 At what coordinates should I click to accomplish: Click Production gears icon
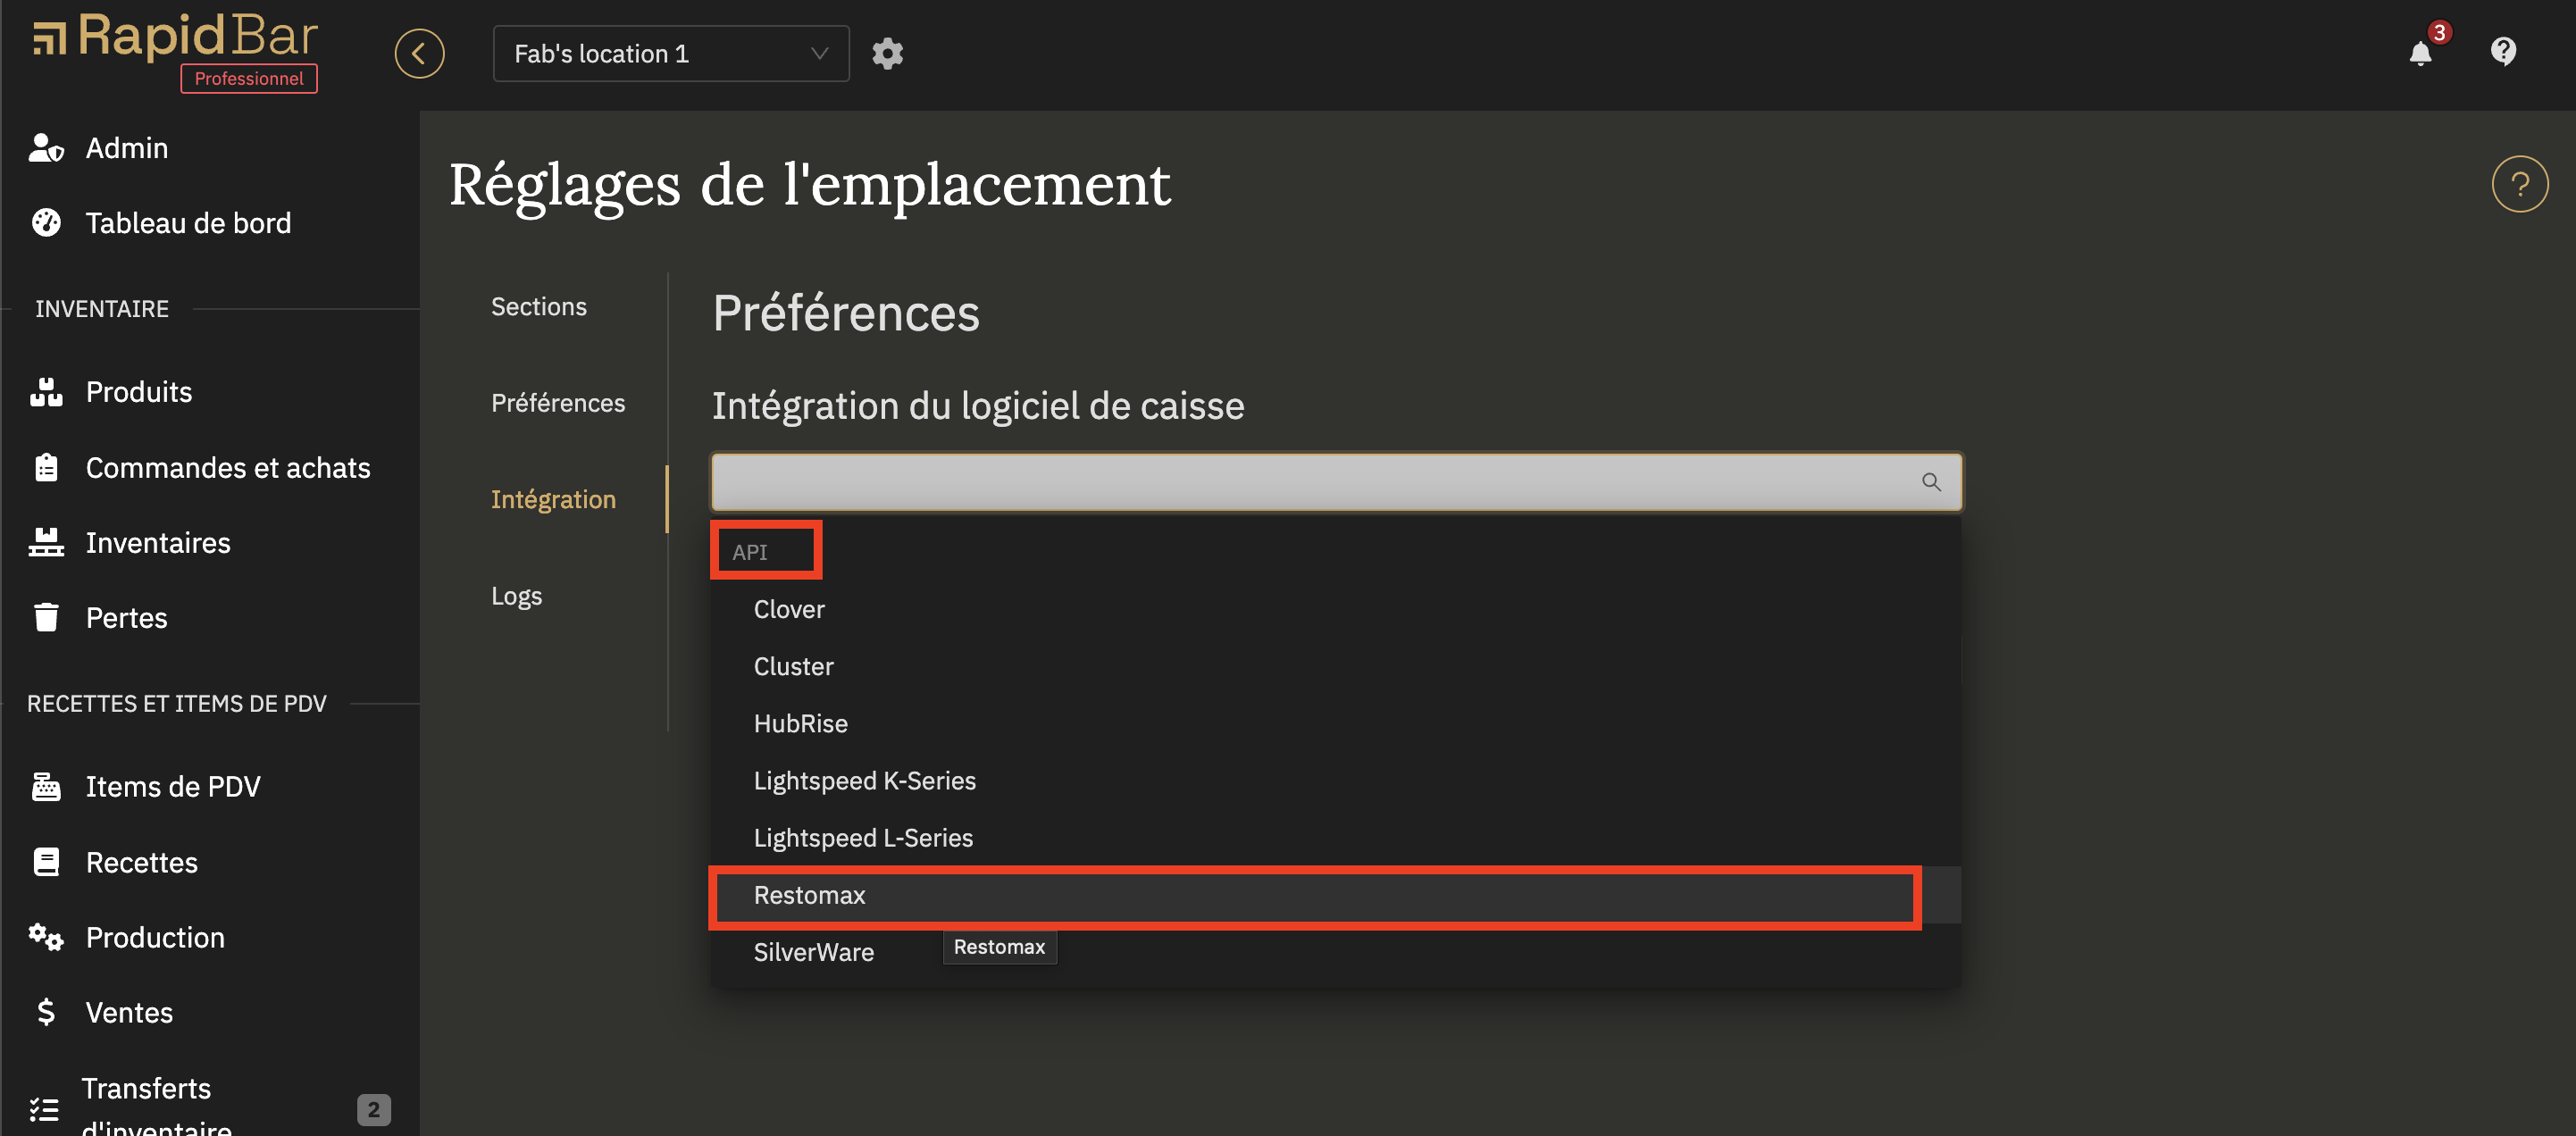[46, 937]
